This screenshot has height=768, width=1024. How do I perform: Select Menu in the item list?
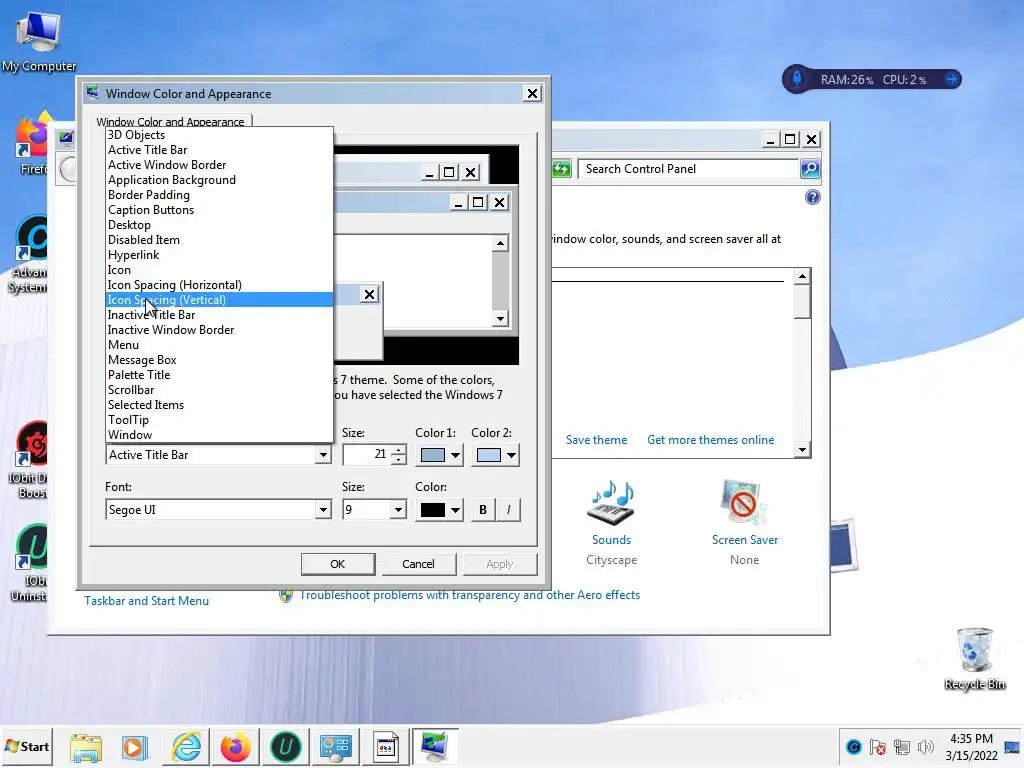click(x=219, y=345)
